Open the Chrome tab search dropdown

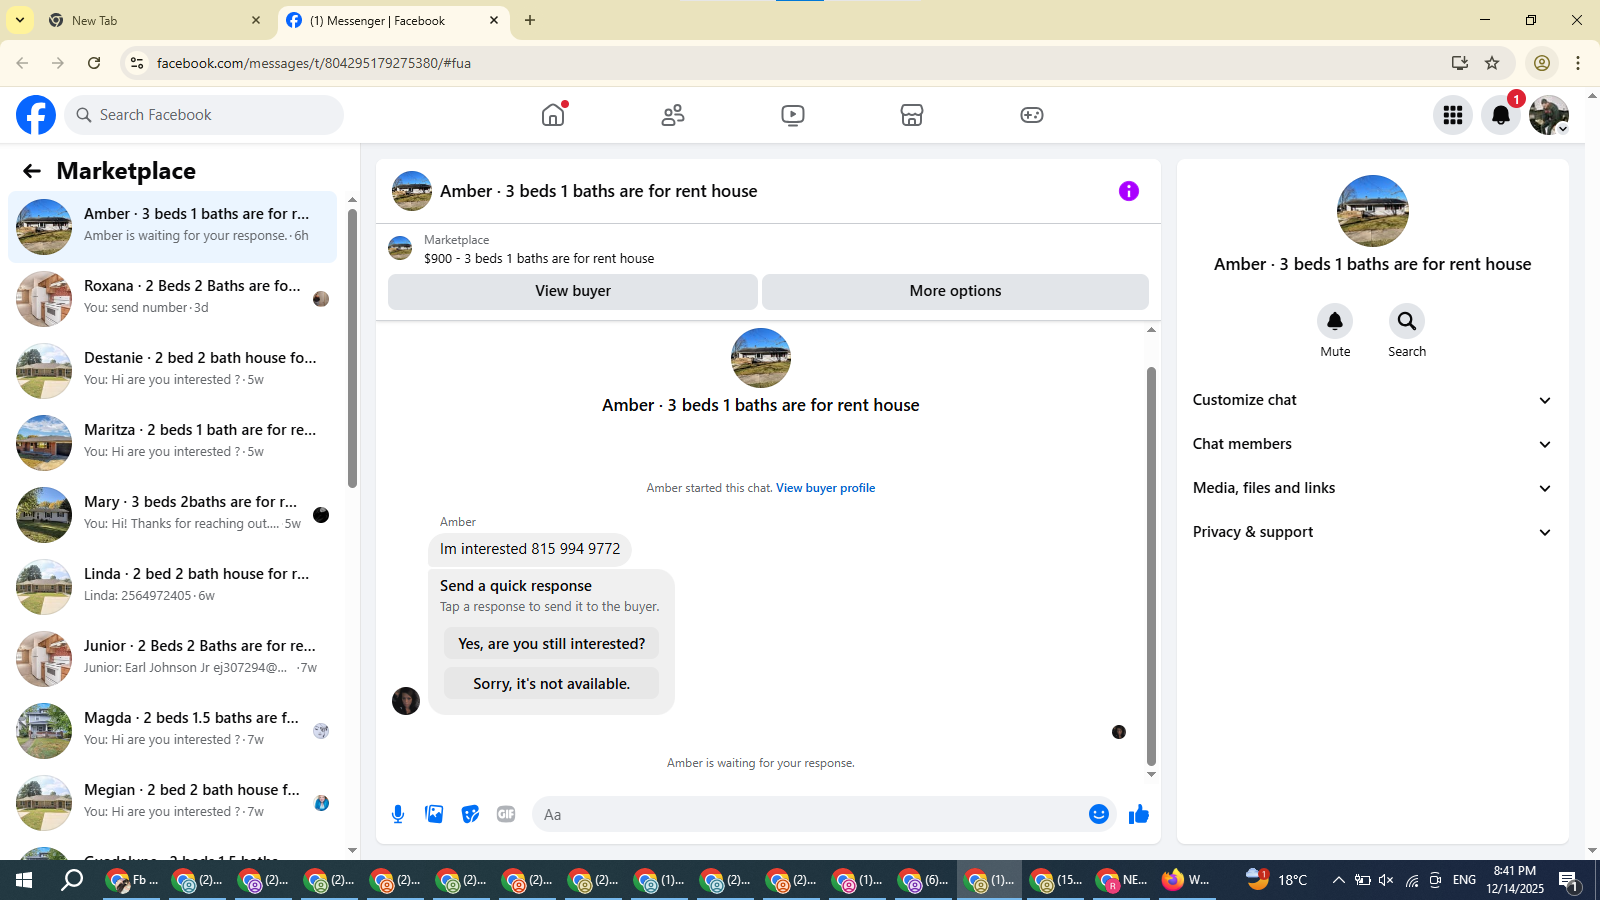coord(20,20)
